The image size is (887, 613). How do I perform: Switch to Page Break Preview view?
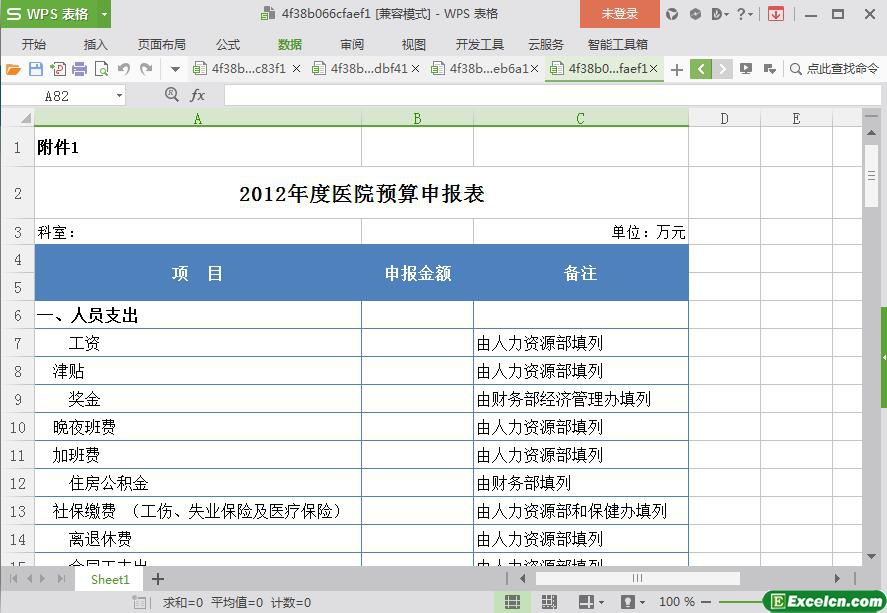[x=549, y=602]
